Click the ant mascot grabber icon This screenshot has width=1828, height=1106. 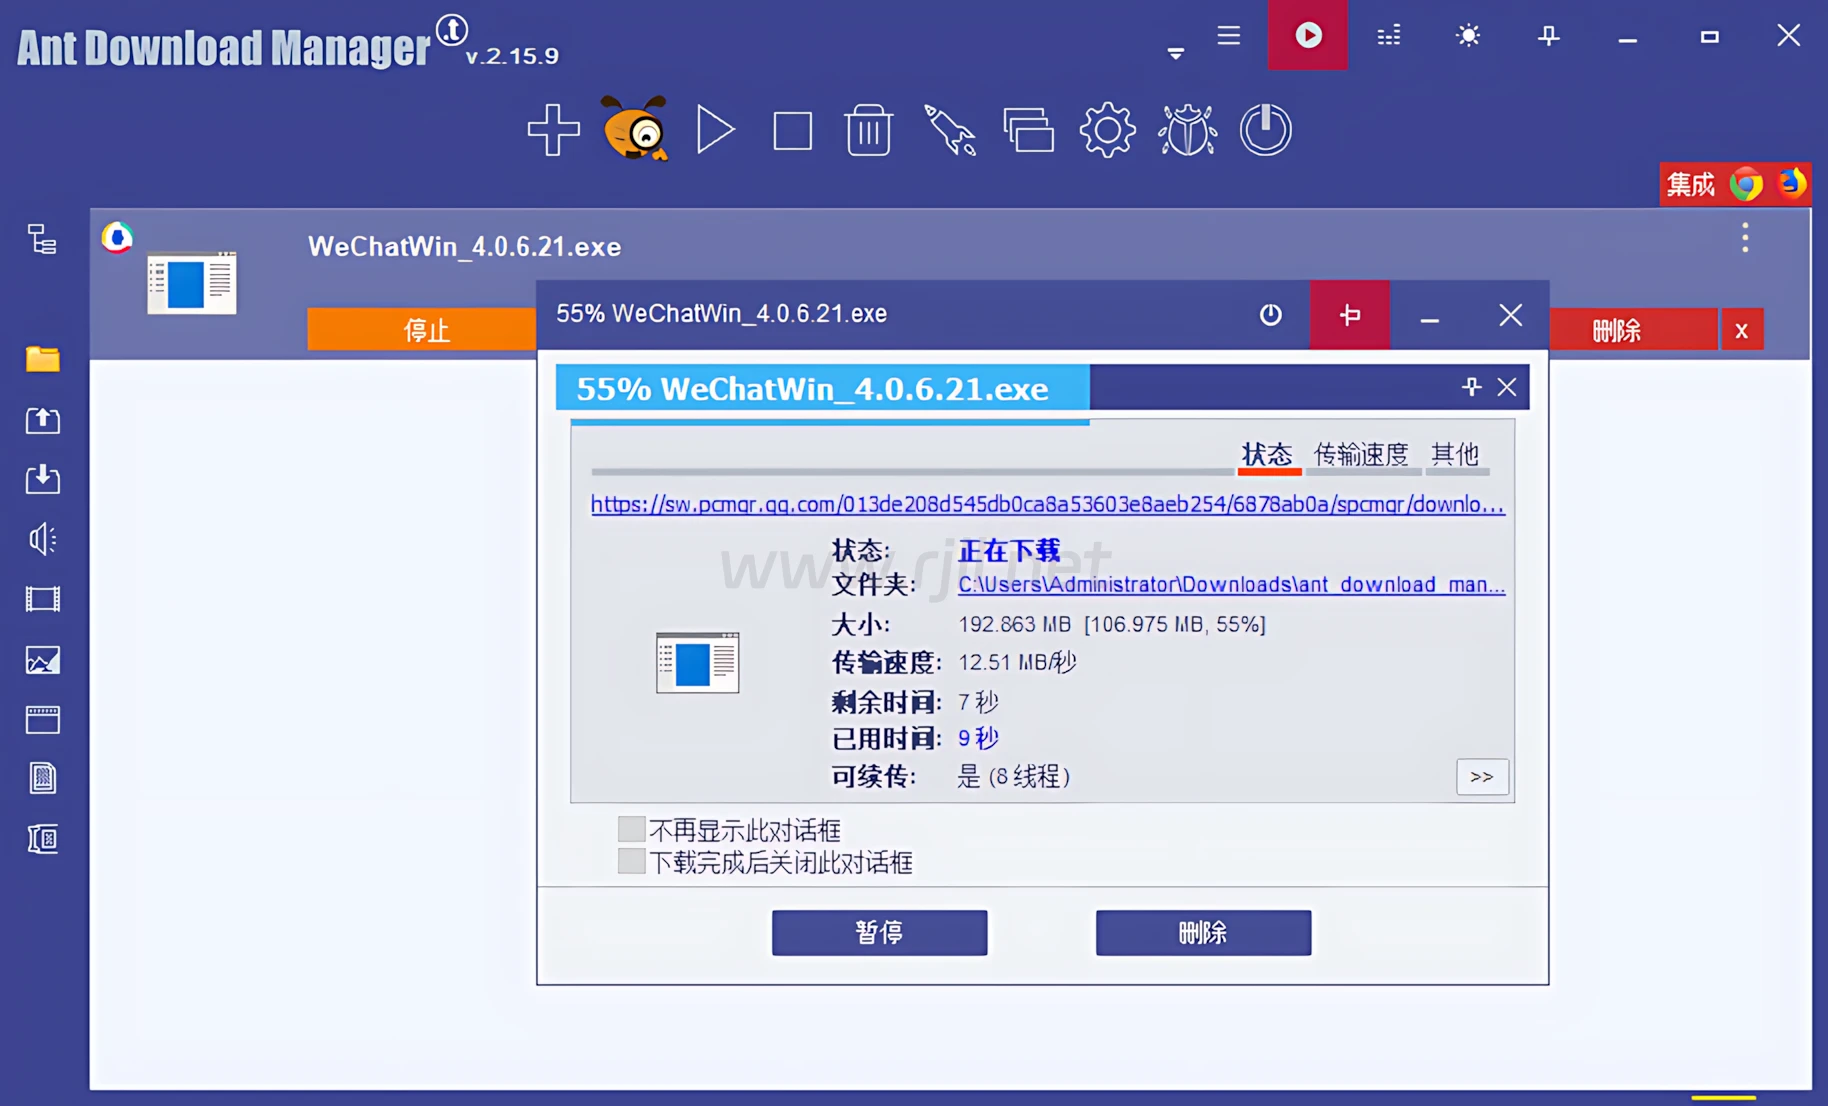[x=634, y=130]
